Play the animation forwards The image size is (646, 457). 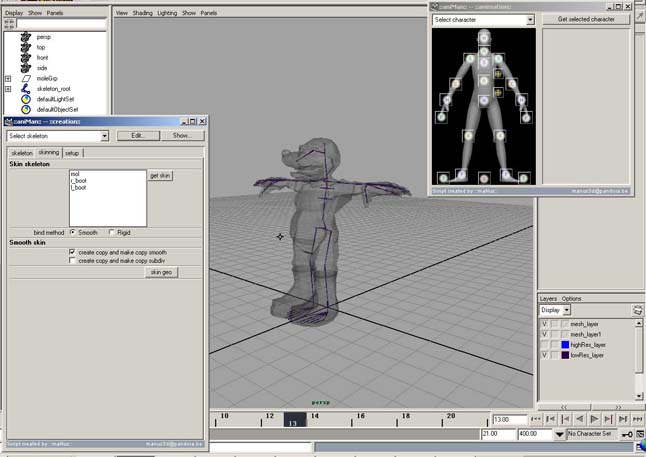[594, 419]
